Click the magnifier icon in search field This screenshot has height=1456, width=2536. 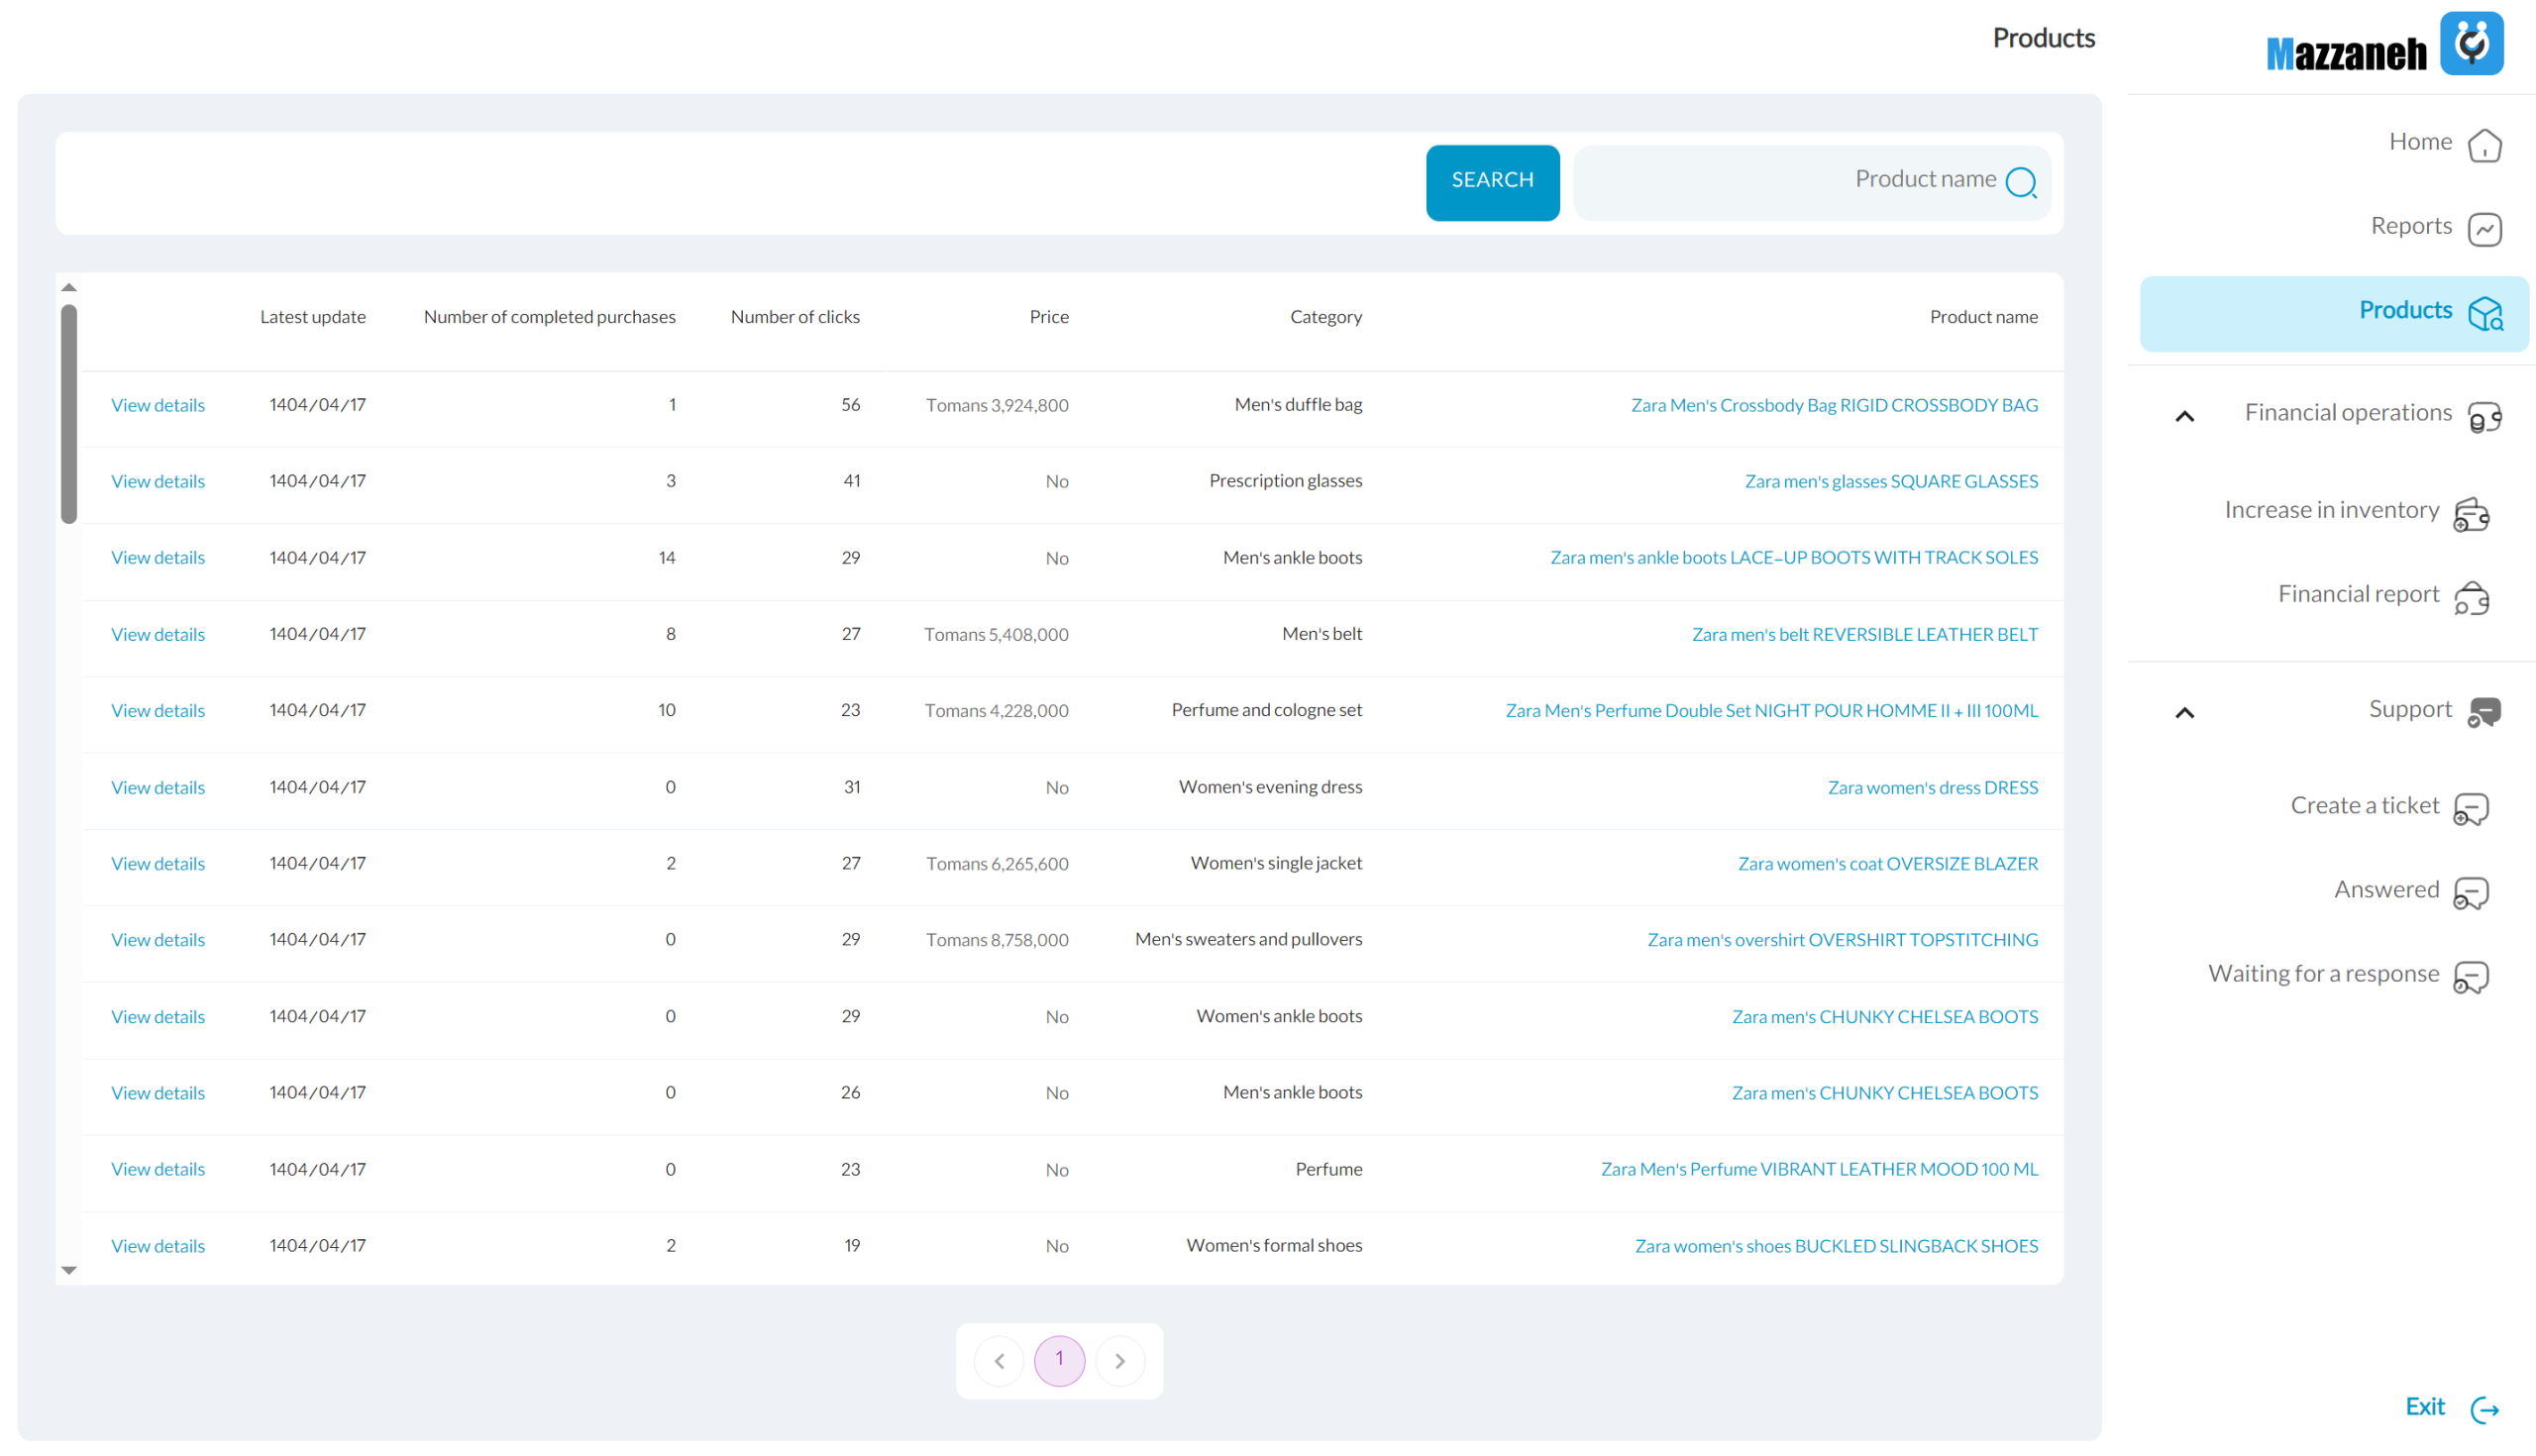coord(2021,182)
